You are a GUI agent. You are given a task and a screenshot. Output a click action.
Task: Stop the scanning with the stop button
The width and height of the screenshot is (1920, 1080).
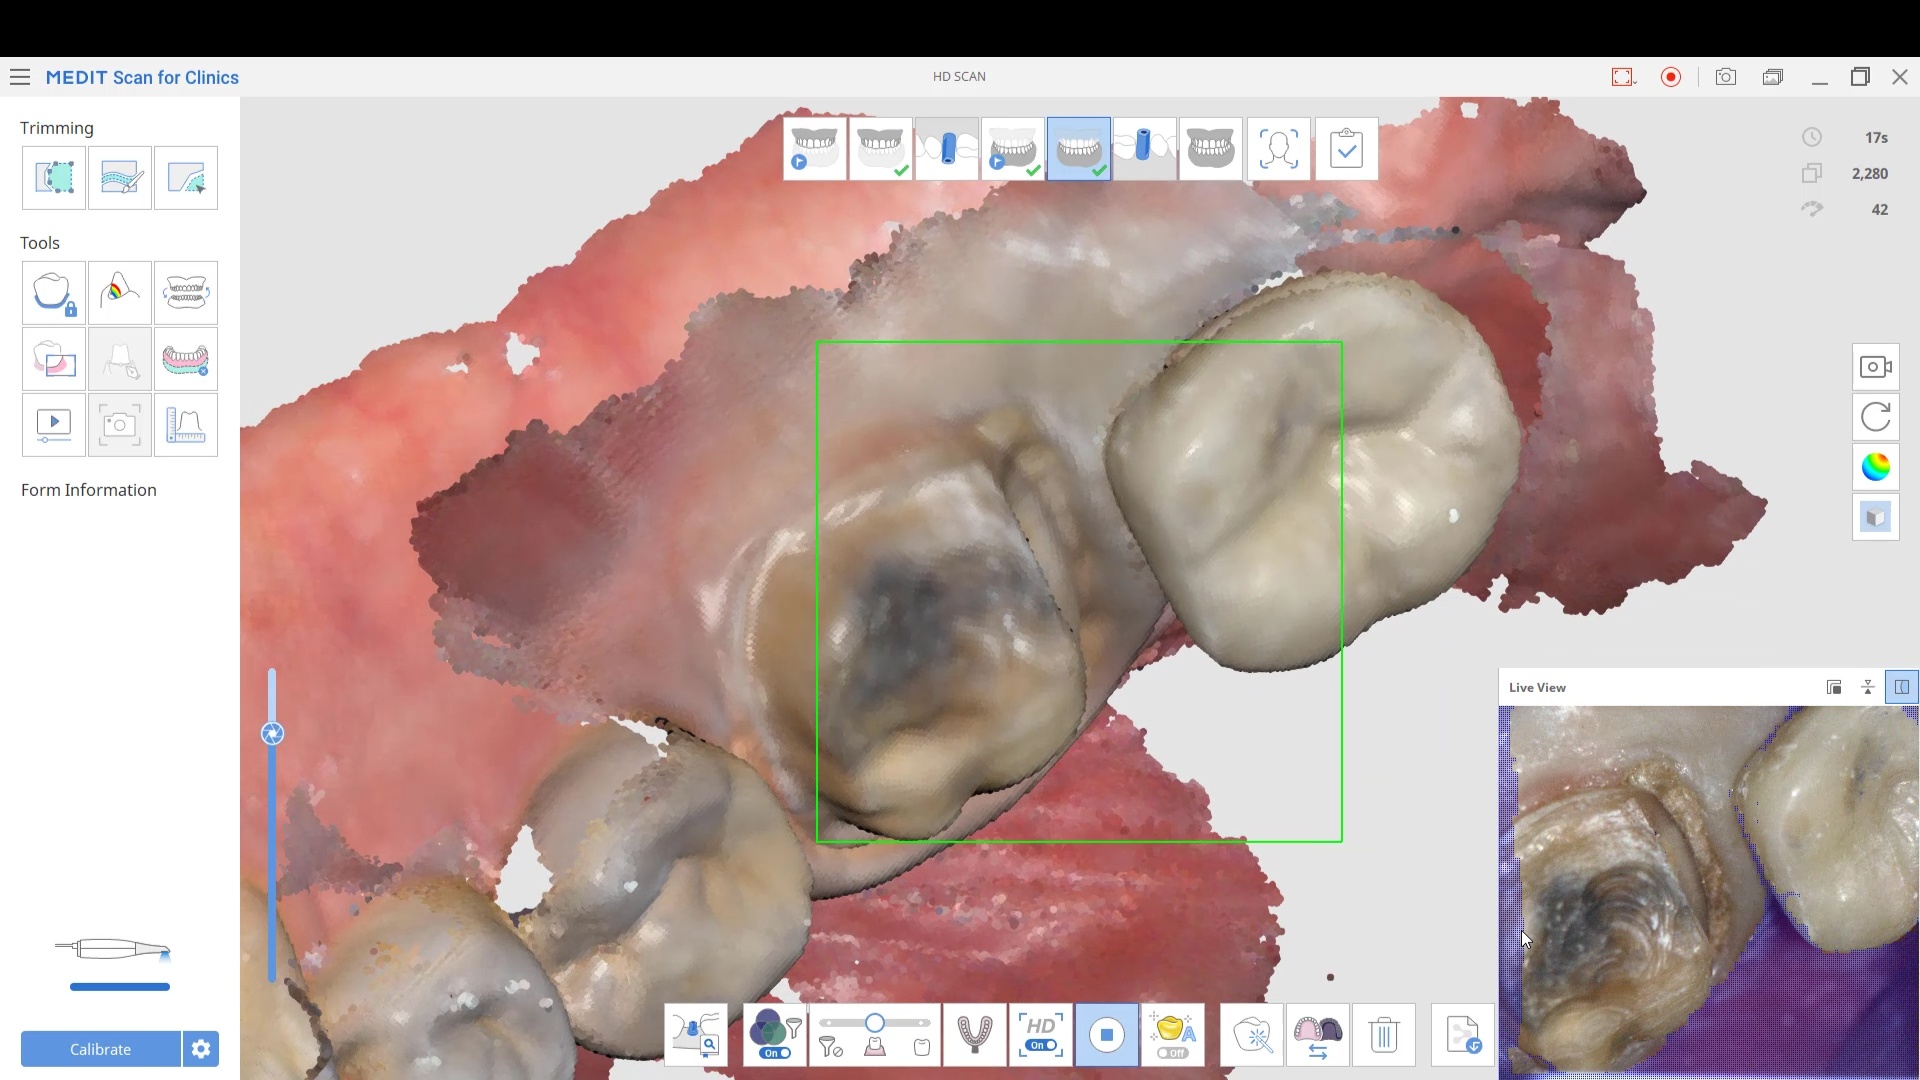(1107, 1035)
